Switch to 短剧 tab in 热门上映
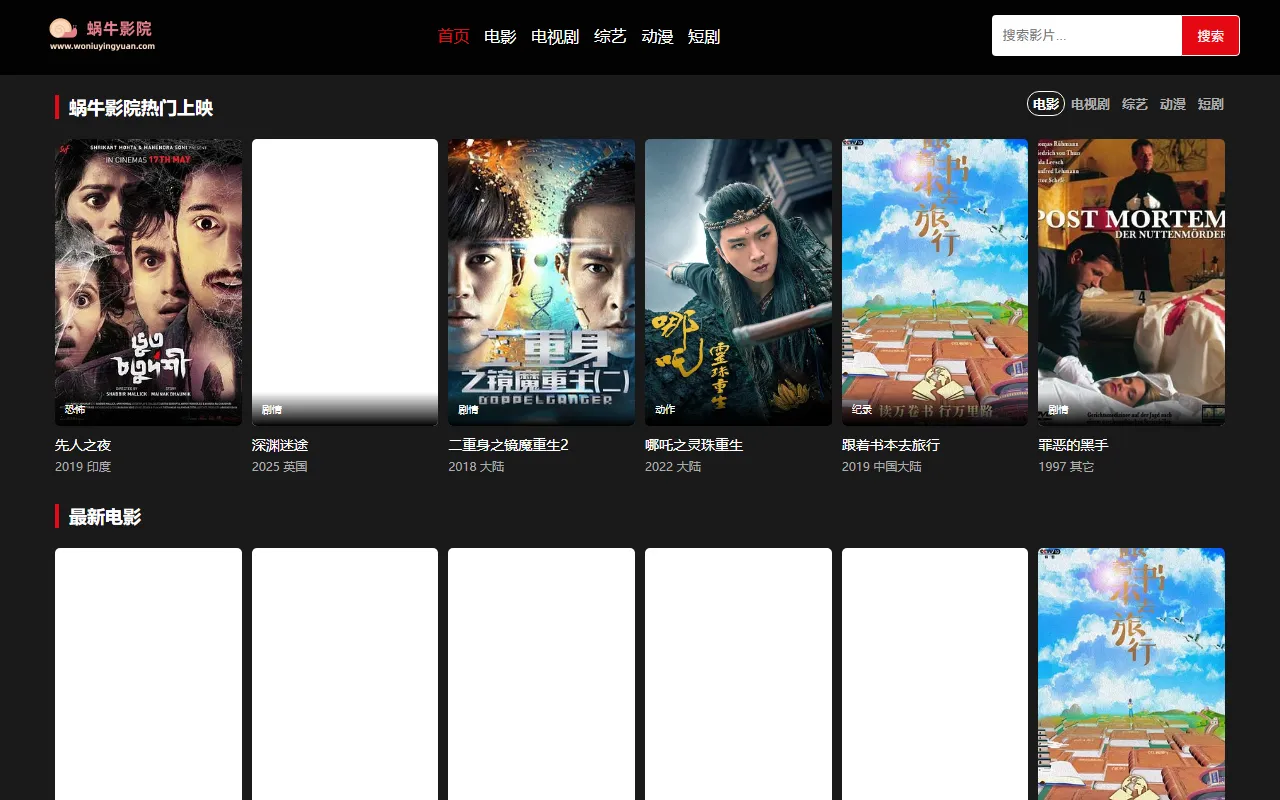1280x800 pixels. coord(1210,104)
